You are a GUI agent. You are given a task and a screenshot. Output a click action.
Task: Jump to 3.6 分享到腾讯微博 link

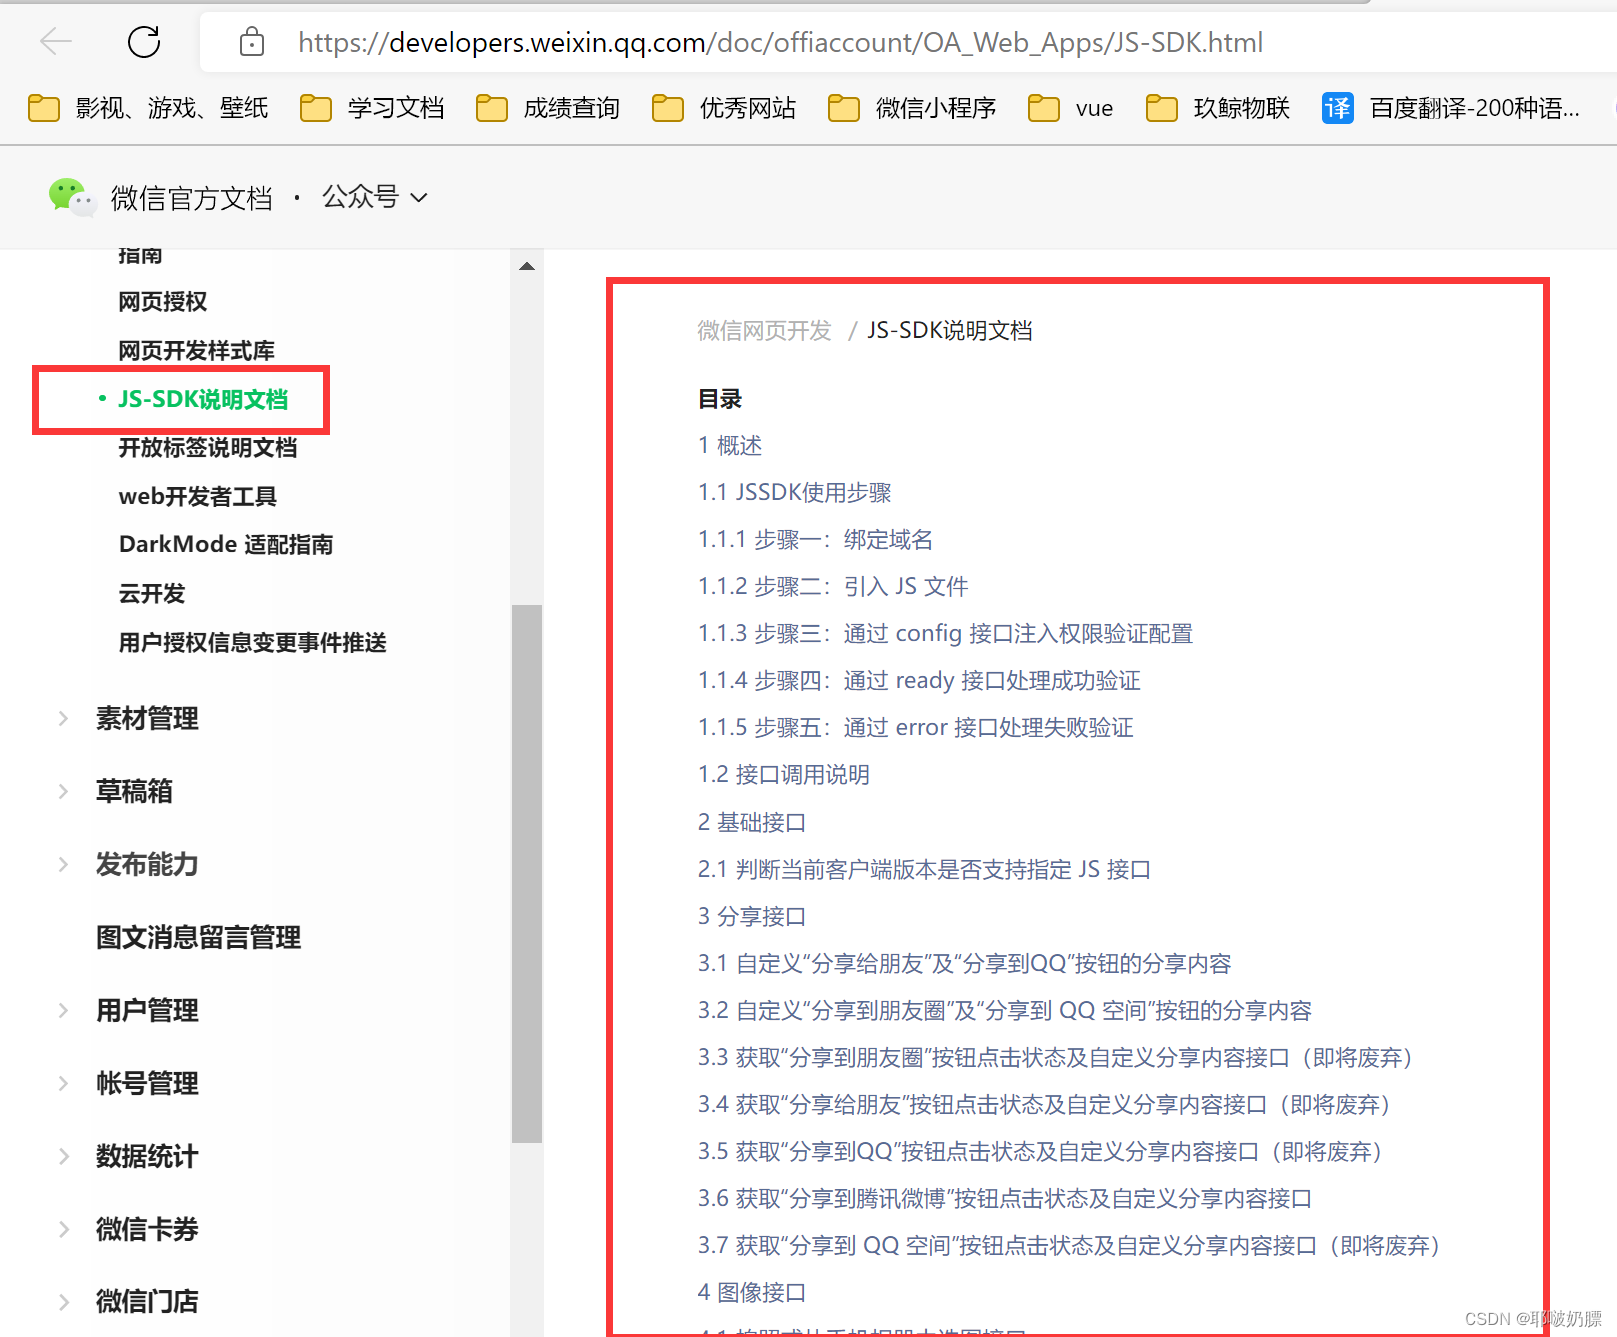[x=1005, y=1198]
